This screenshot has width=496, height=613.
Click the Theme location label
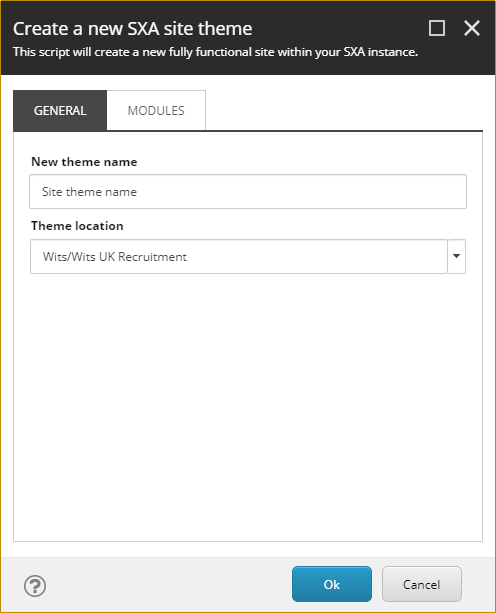point(77,226)
